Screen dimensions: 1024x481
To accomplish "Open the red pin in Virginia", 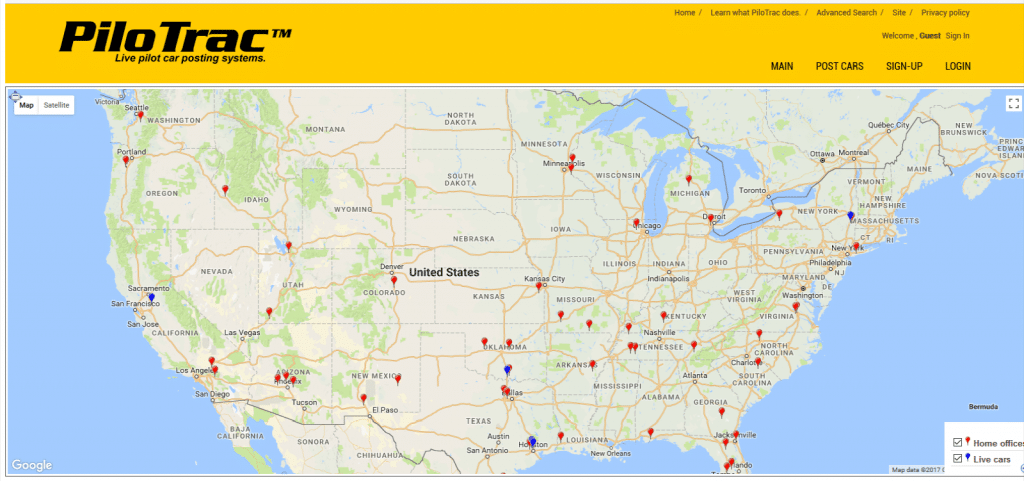I will 795,306.
